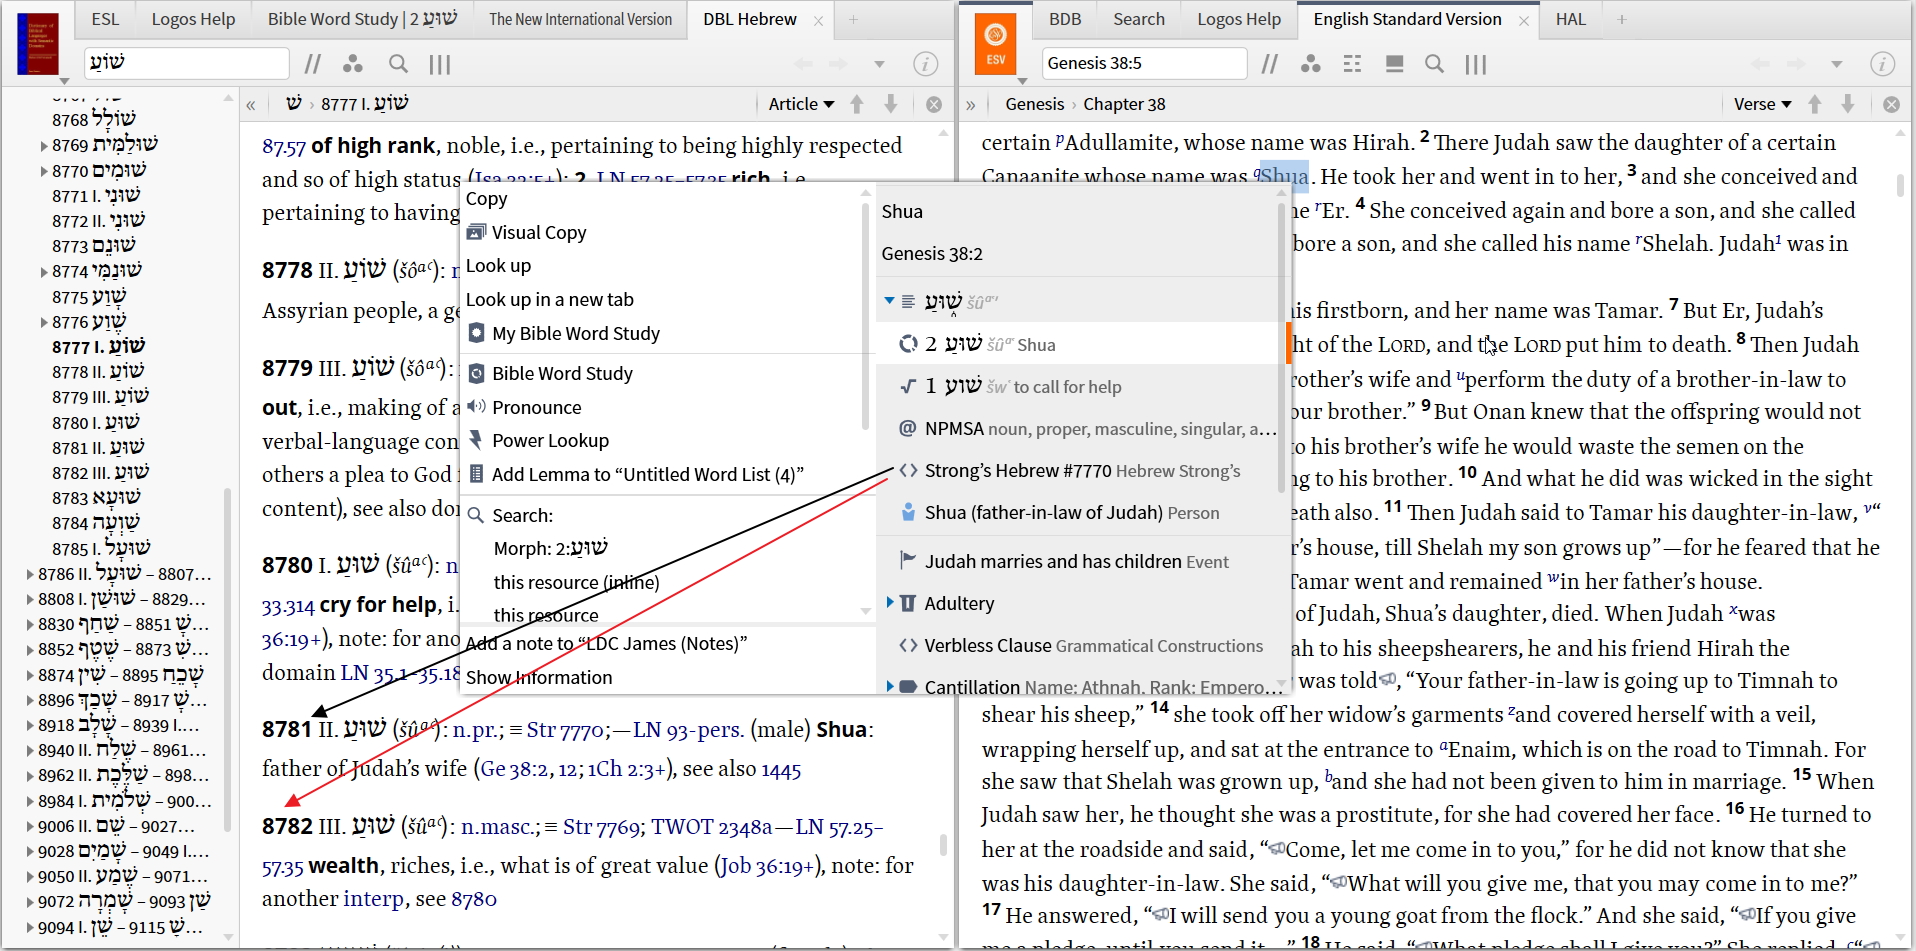The image size is (1916, 951).
Task: Follow the Str 7770 link in entry 8781
Action: 566,730
